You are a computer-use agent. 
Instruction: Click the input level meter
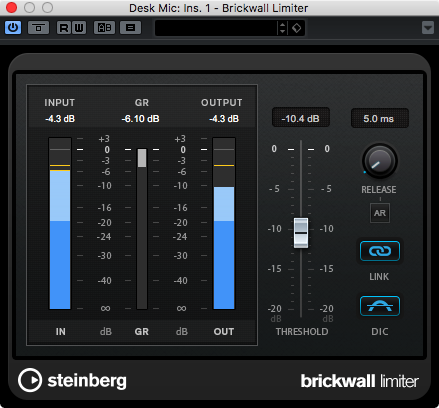coord(60,223)
